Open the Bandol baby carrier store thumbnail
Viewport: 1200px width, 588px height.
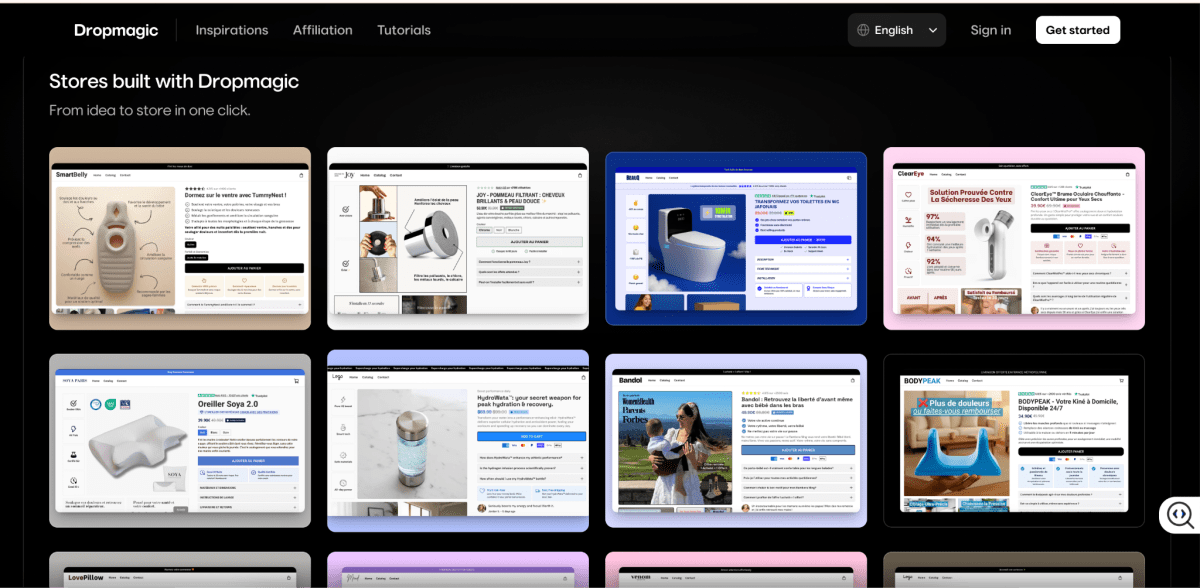pos(736,440)
